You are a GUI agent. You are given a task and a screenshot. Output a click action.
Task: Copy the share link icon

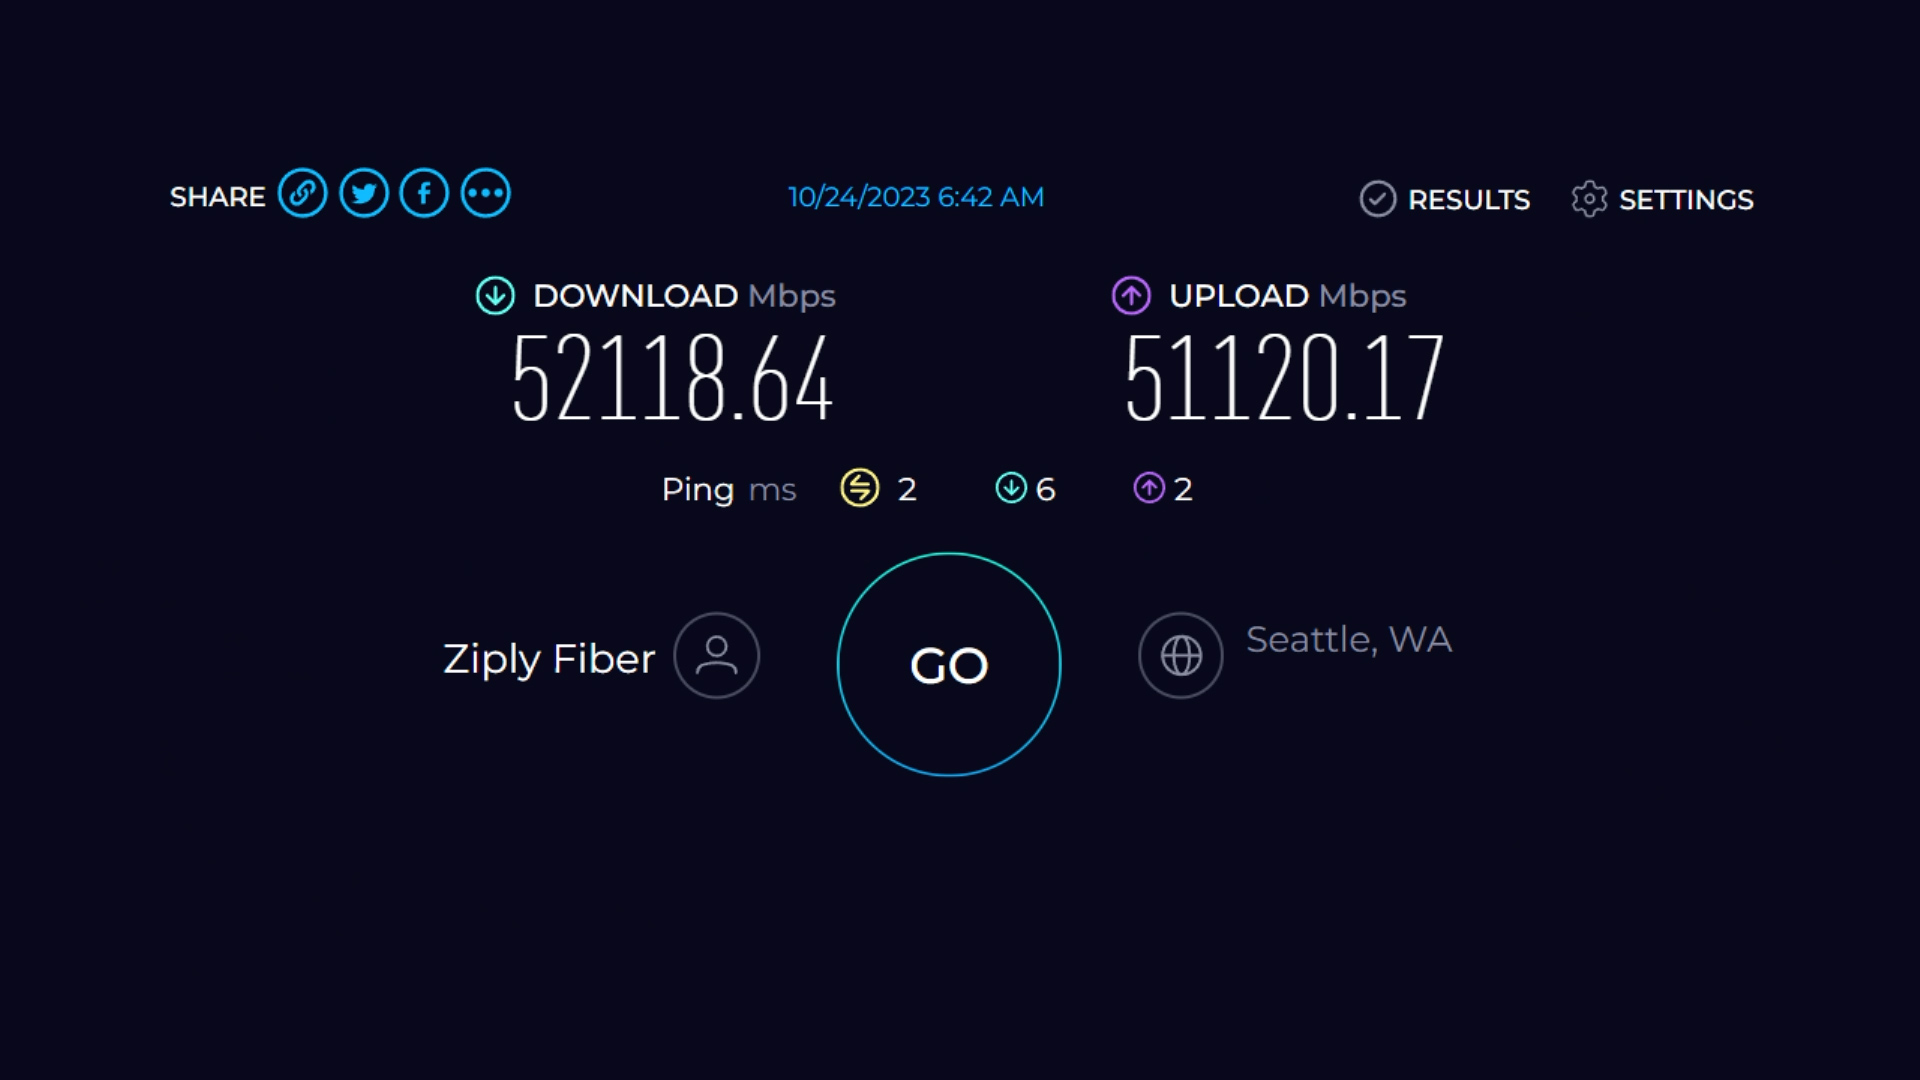coord(302,194)
